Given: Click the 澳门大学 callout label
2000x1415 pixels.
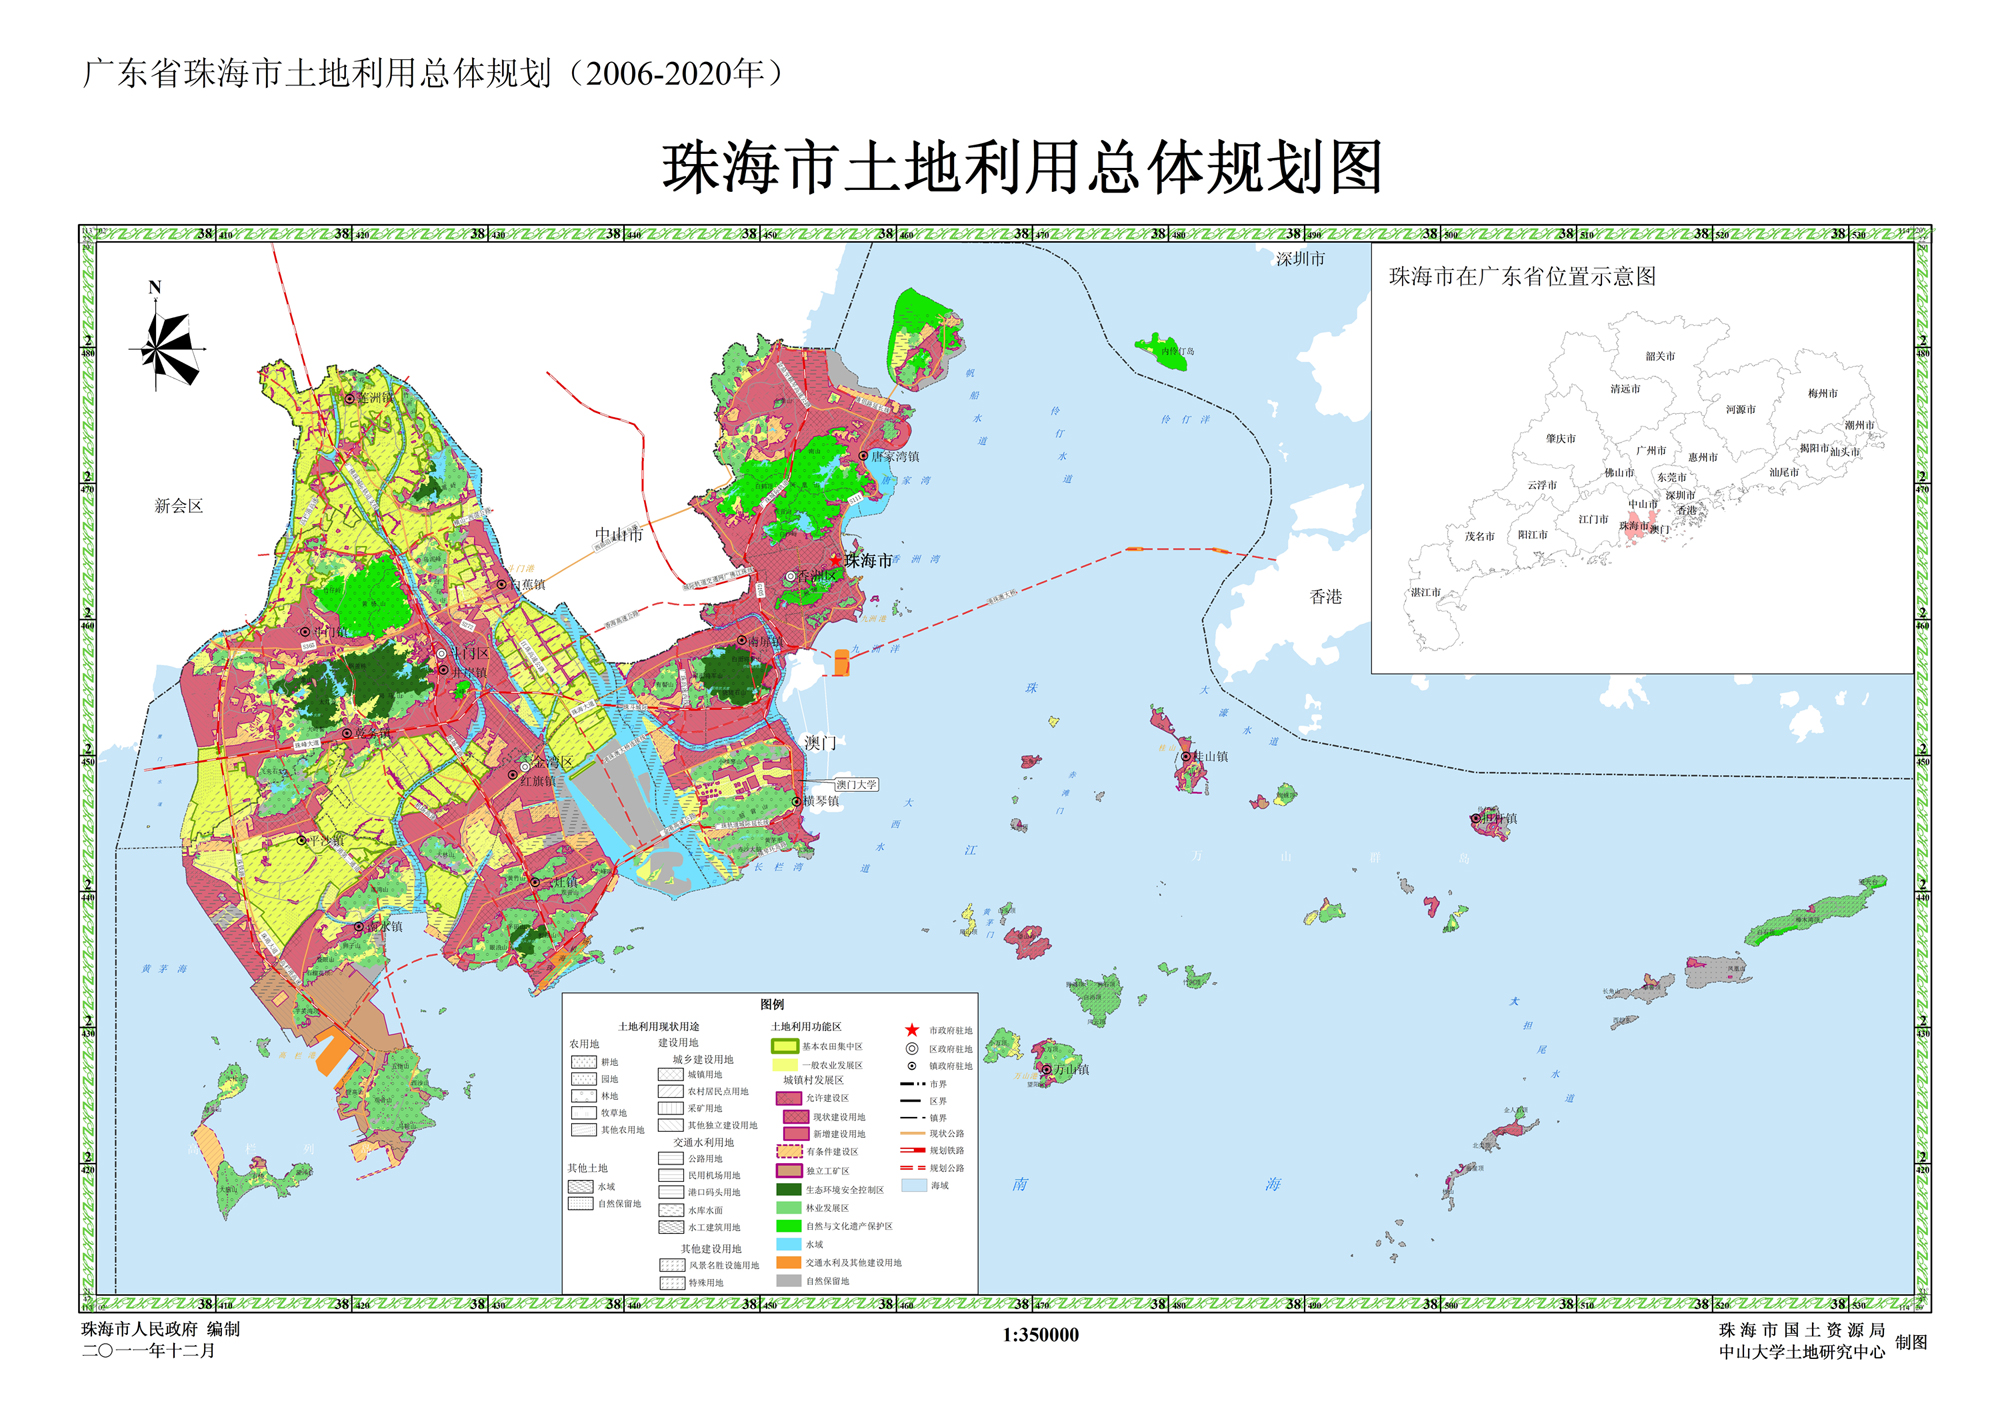Looking at the screenshot, I should [856, 785].
